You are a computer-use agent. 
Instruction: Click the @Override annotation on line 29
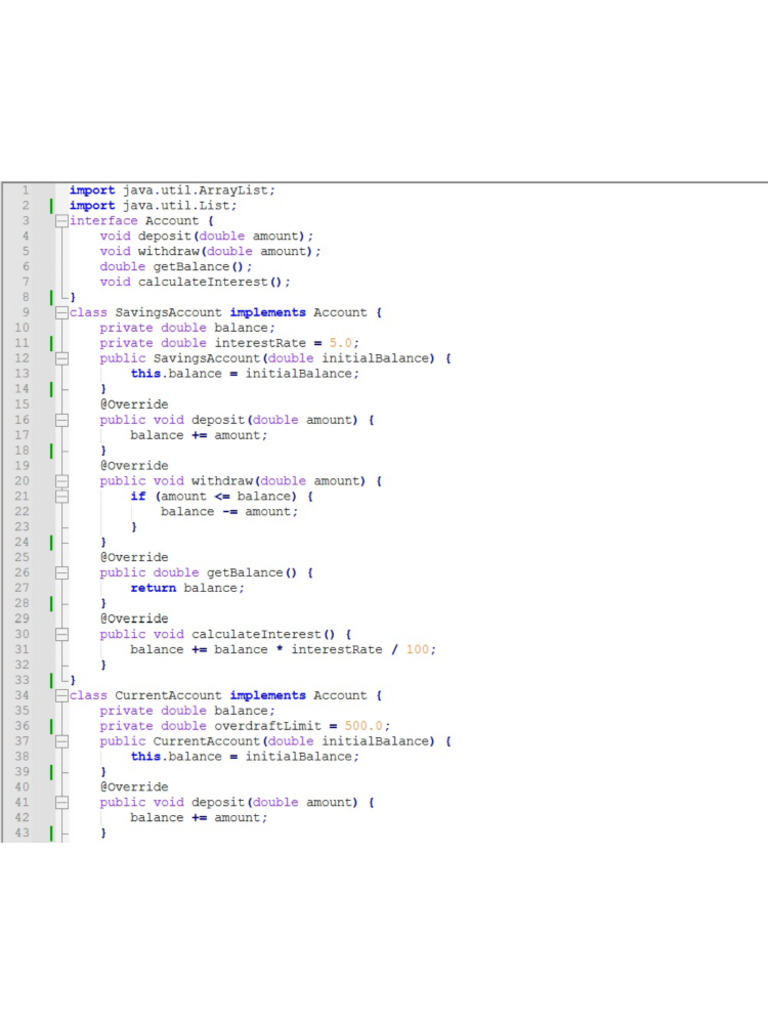point(134,618)
